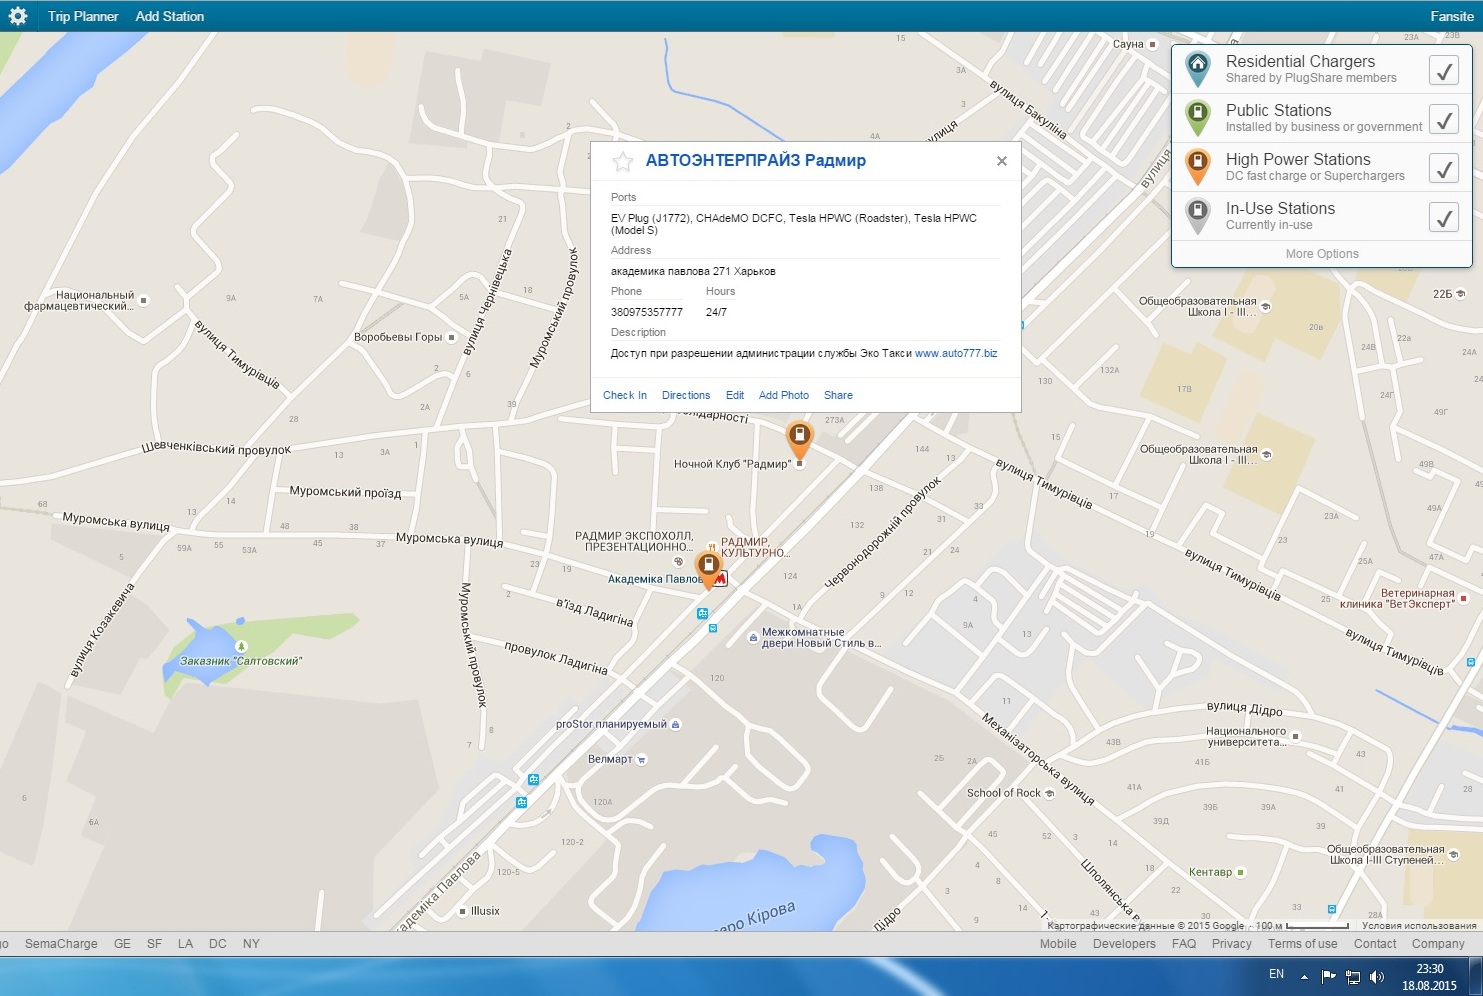Uncheck the Residential Chargers checkbox
The height and width of the screenshot is (996, 1483).
1443,71
